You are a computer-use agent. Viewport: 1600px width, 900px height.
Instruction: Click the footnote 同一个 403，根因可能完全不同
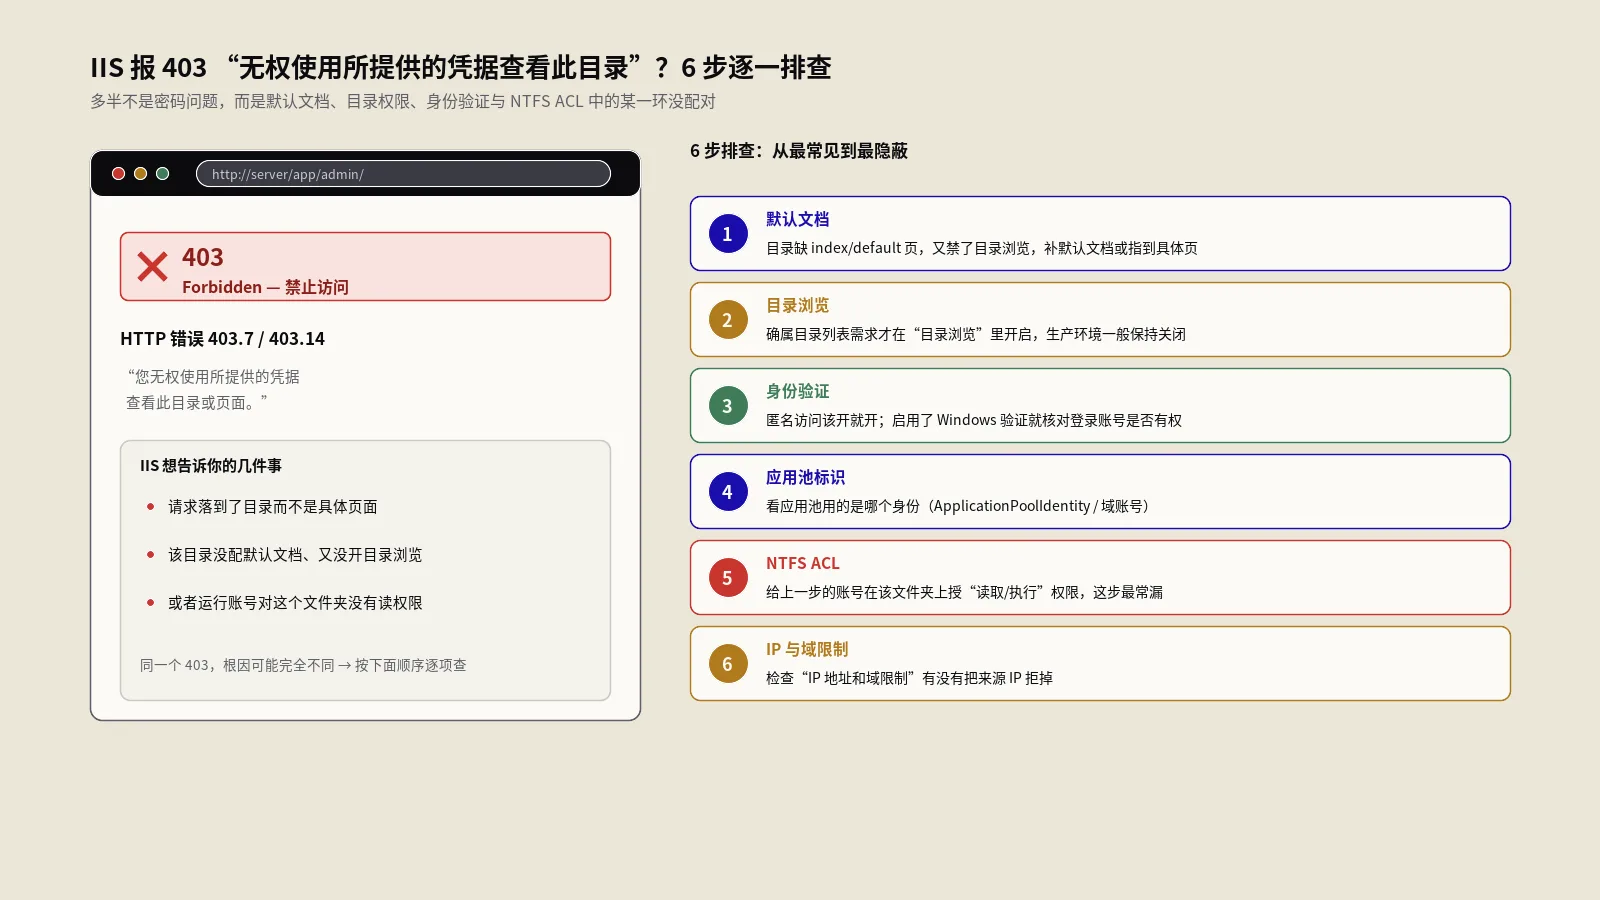(303, 665)
